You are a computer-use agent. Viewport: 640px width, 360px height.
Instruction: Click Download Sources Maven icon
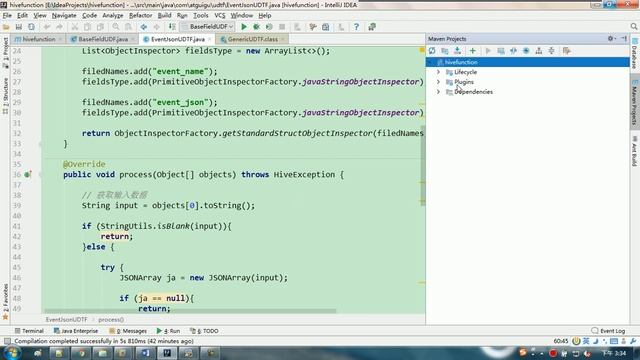[x=458, y=51]
